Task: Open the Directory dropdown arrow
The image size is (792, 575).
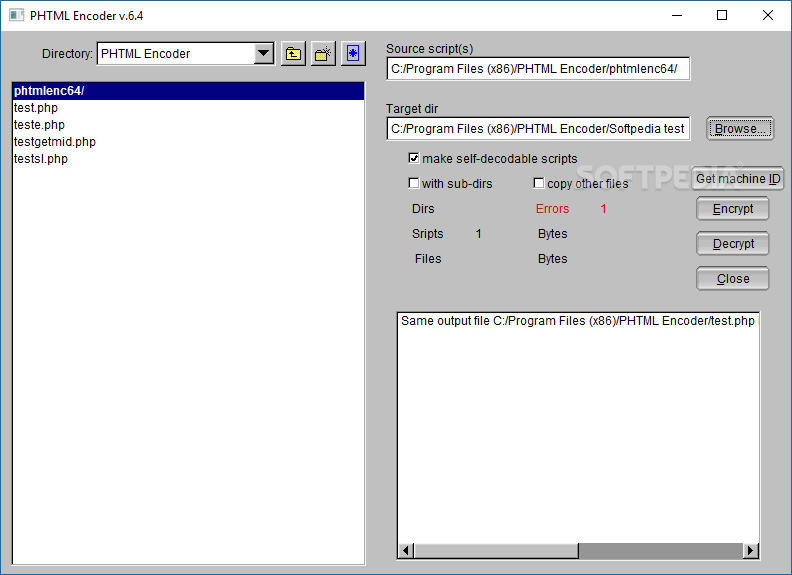Action: (x=264, y=54)
